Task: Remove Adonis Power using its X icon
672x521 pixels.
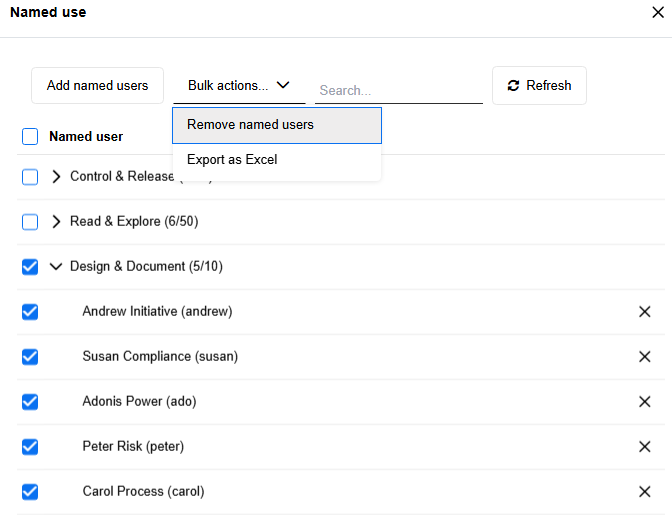Action: pos(645,401)
